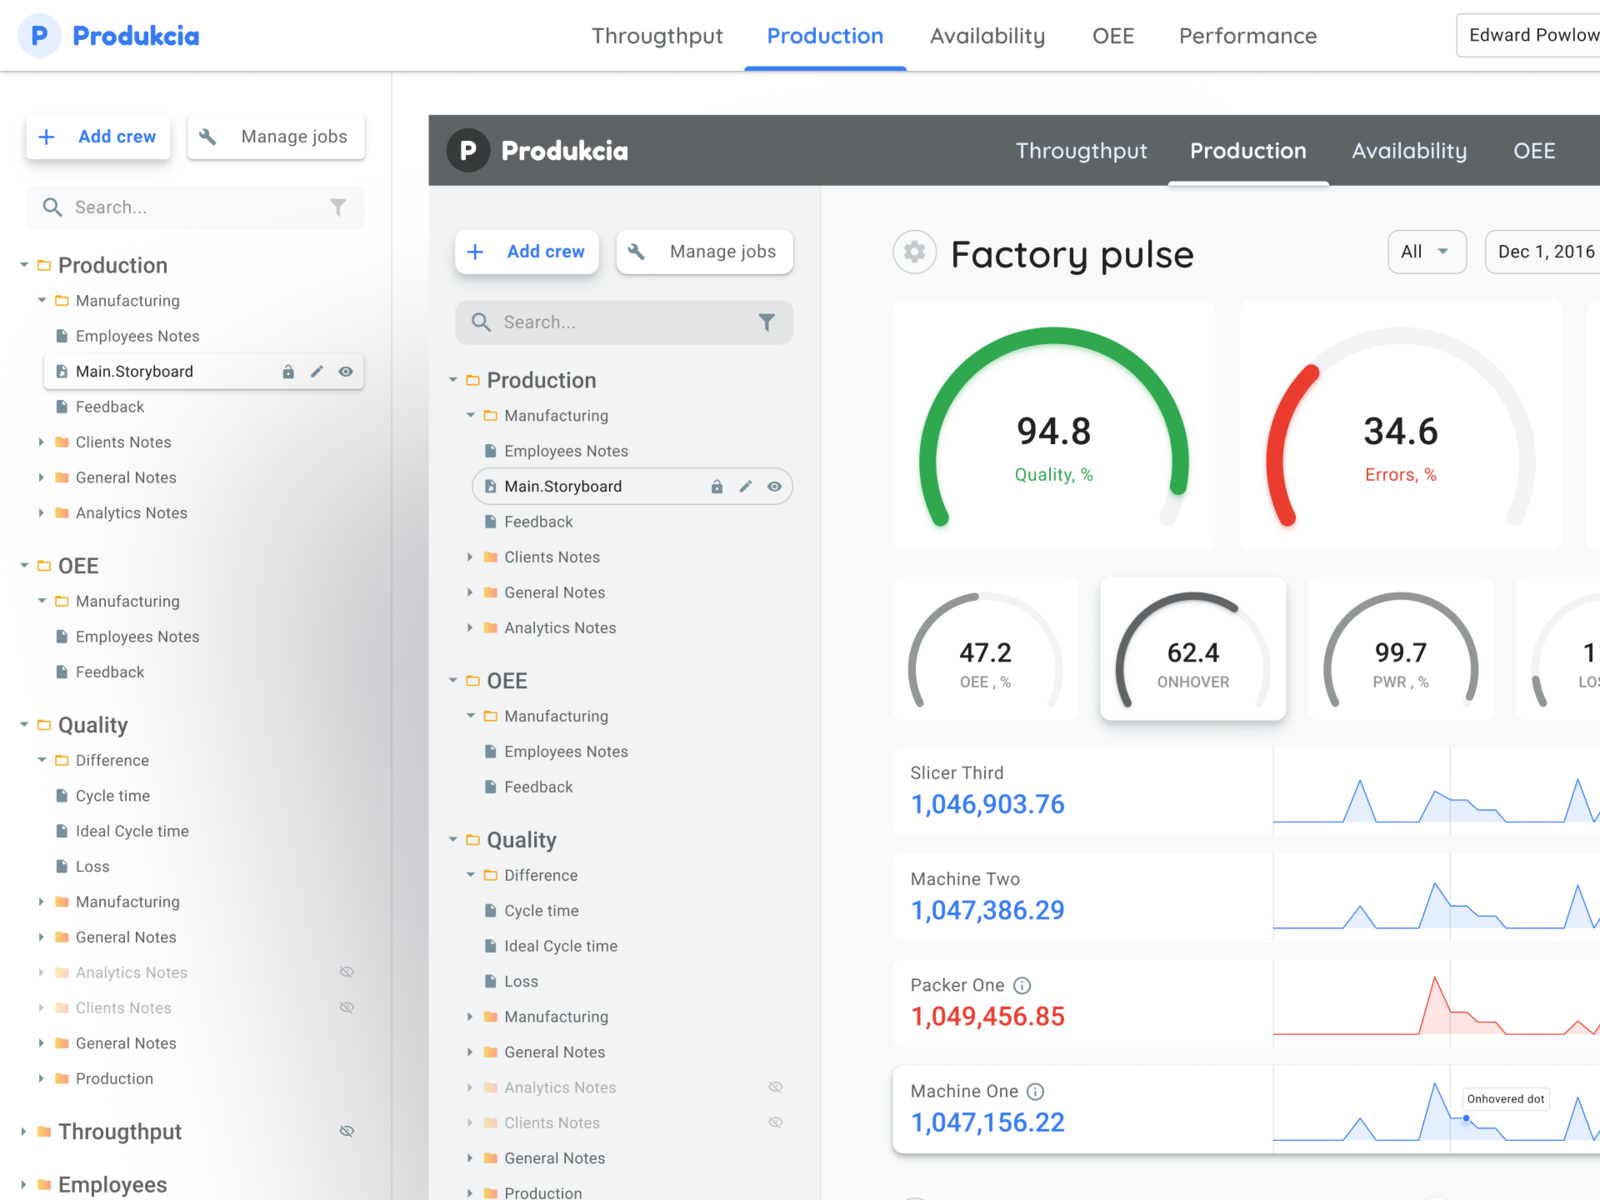1600x1200 pixels.
Task: Toggle the eye icon on Main.Storyboard
Action: (x=346, y=371)
